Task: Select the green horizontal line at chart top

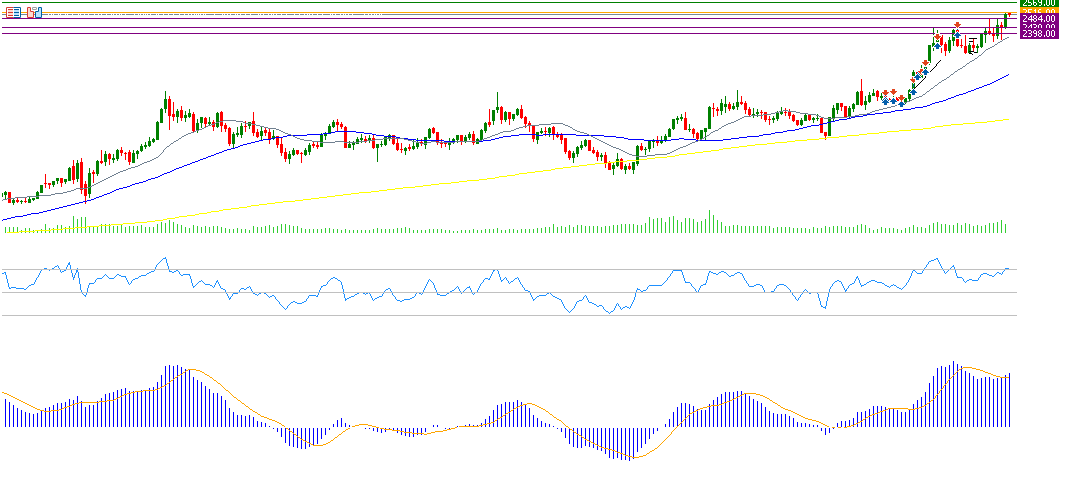Action: 500,3
